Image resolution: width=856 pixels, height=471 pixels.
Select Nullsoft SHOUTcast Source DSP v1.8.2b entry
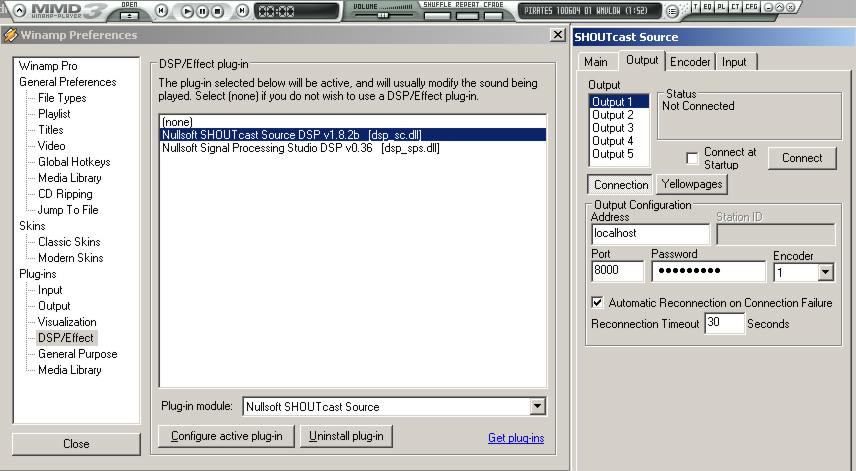pos(353,135)
